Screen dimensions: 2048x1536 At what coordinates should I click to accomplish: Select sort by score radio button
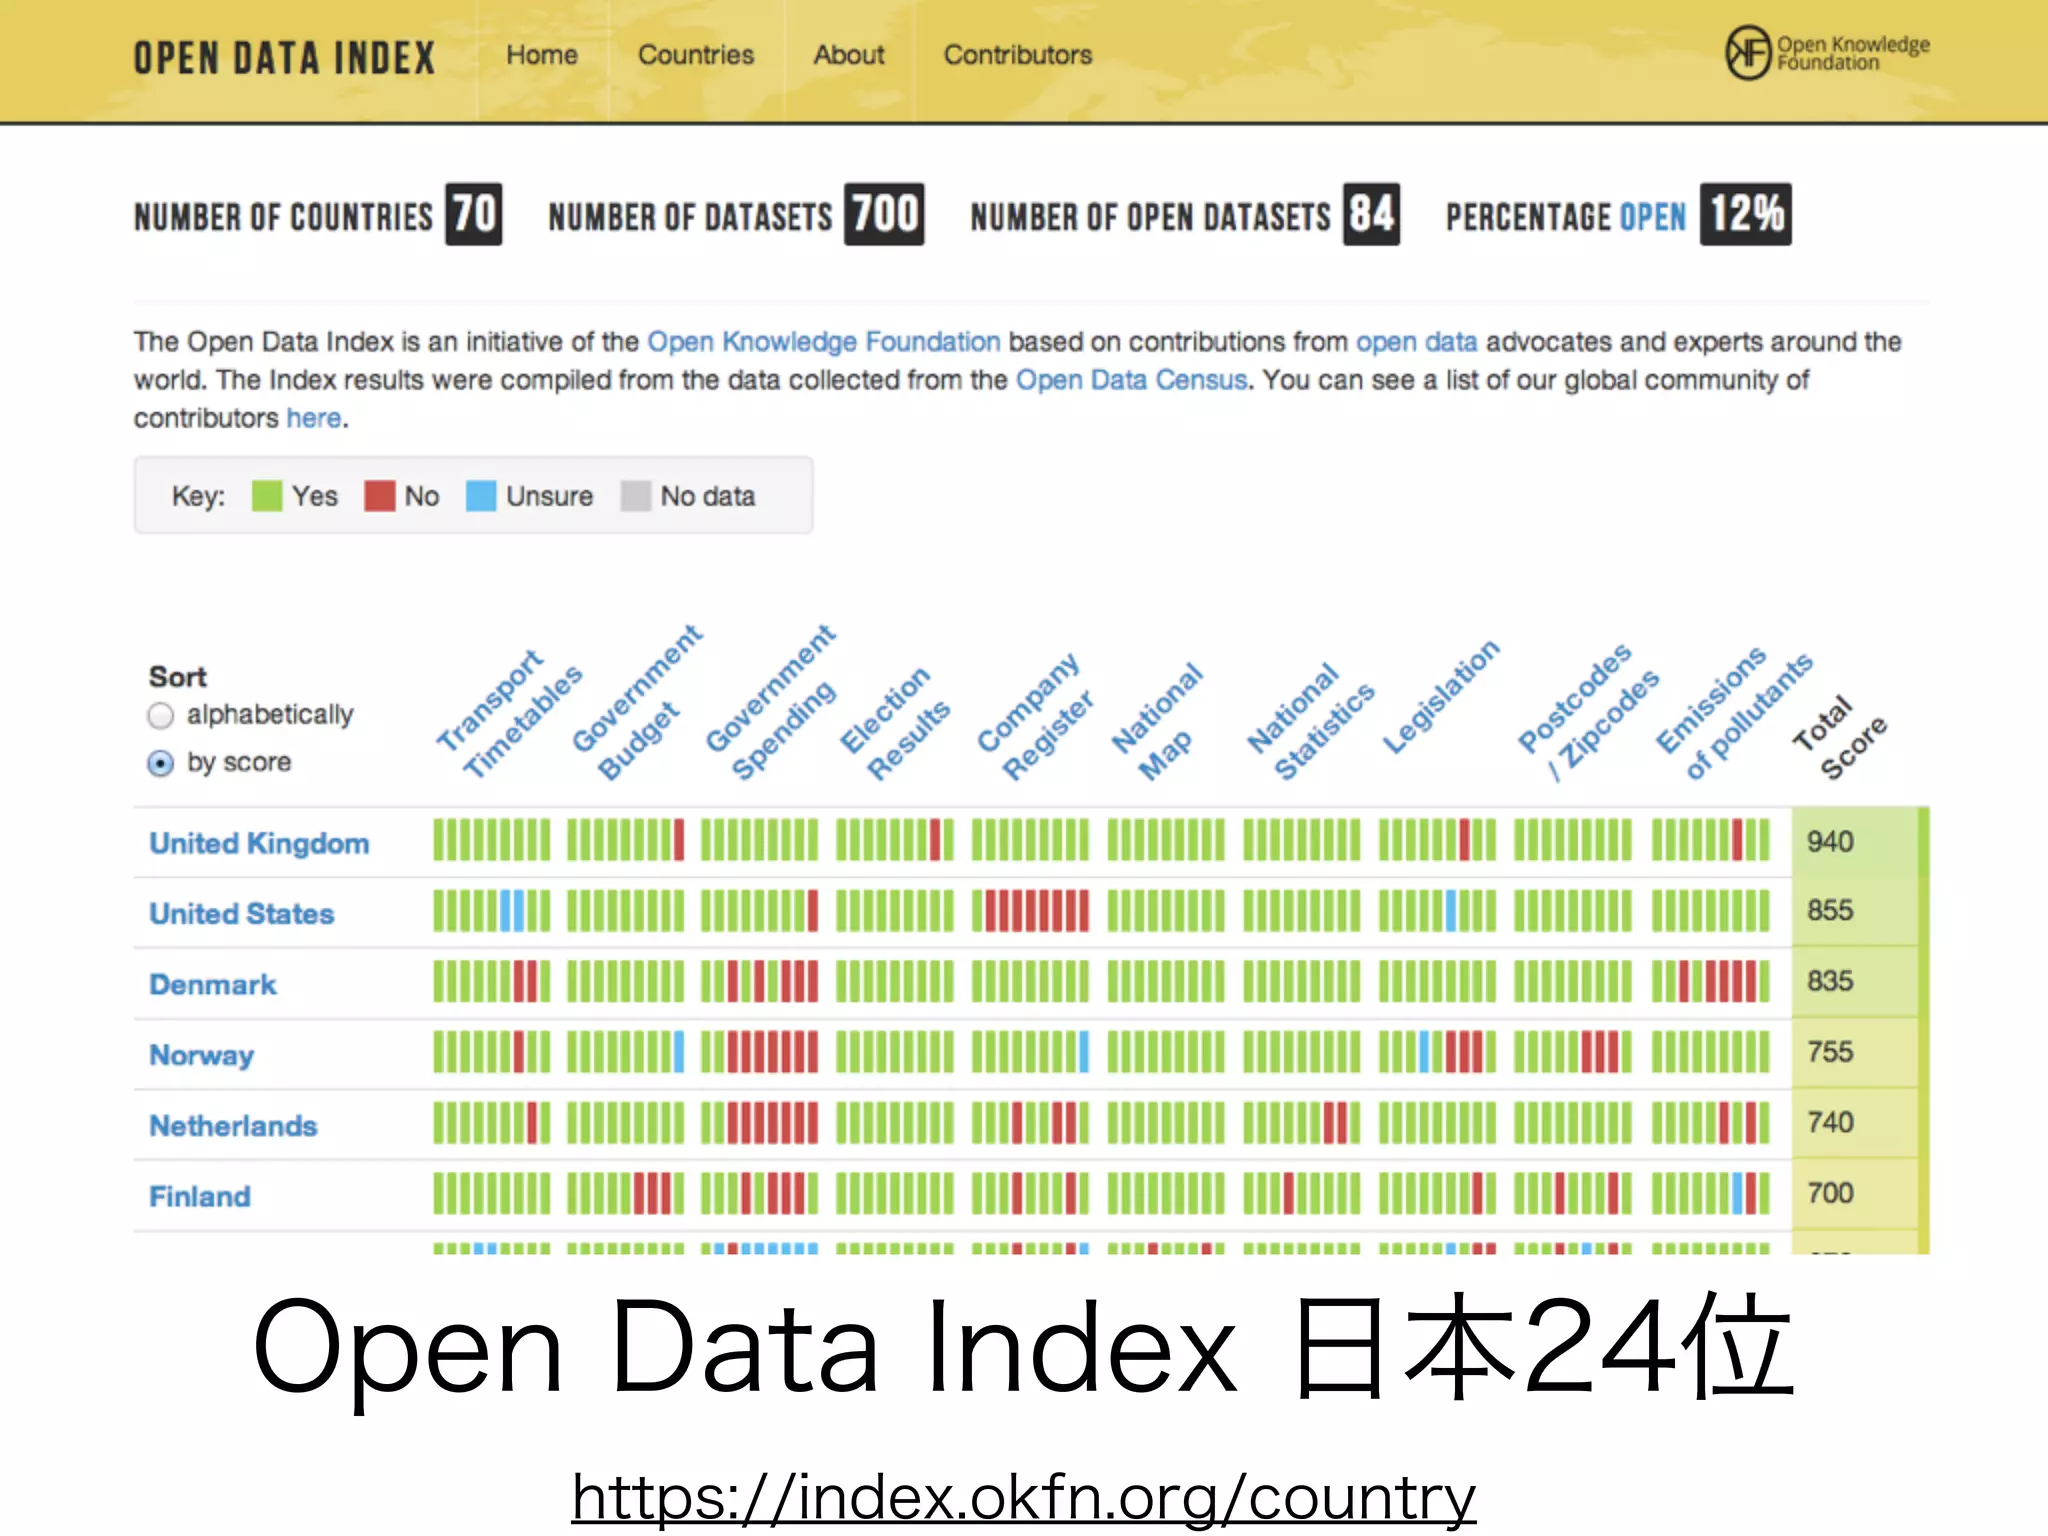[160, 764]
